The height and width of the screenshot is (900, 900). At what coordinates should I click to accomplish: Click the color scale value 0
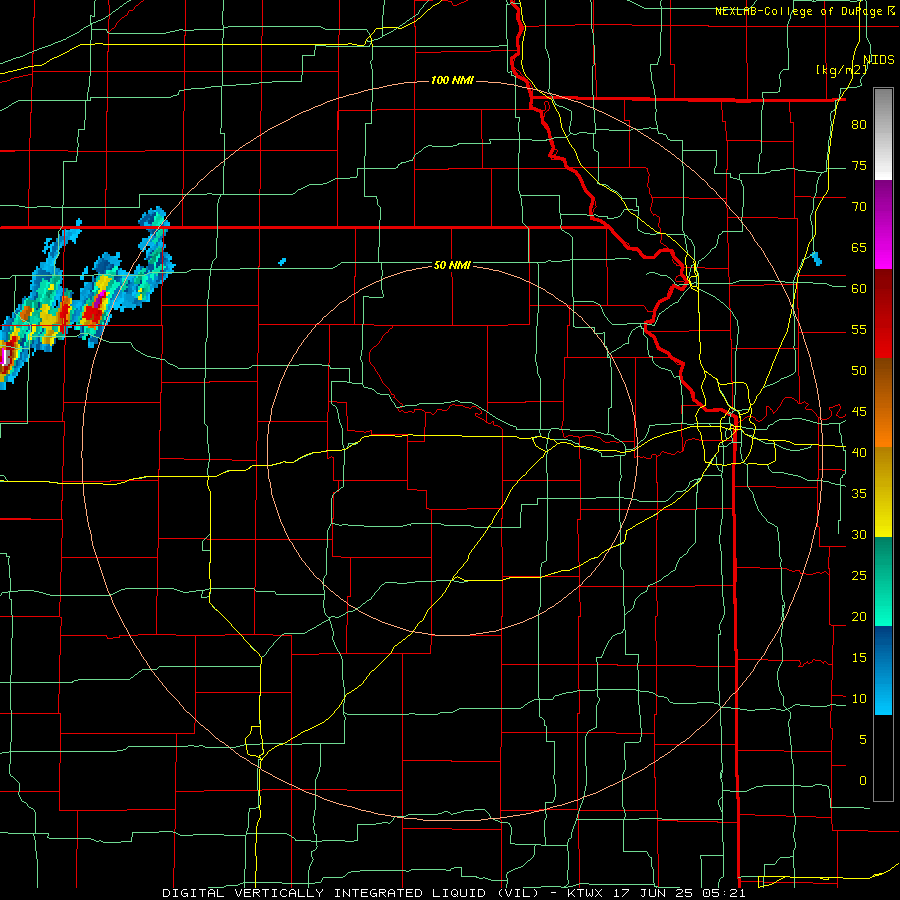863,781
